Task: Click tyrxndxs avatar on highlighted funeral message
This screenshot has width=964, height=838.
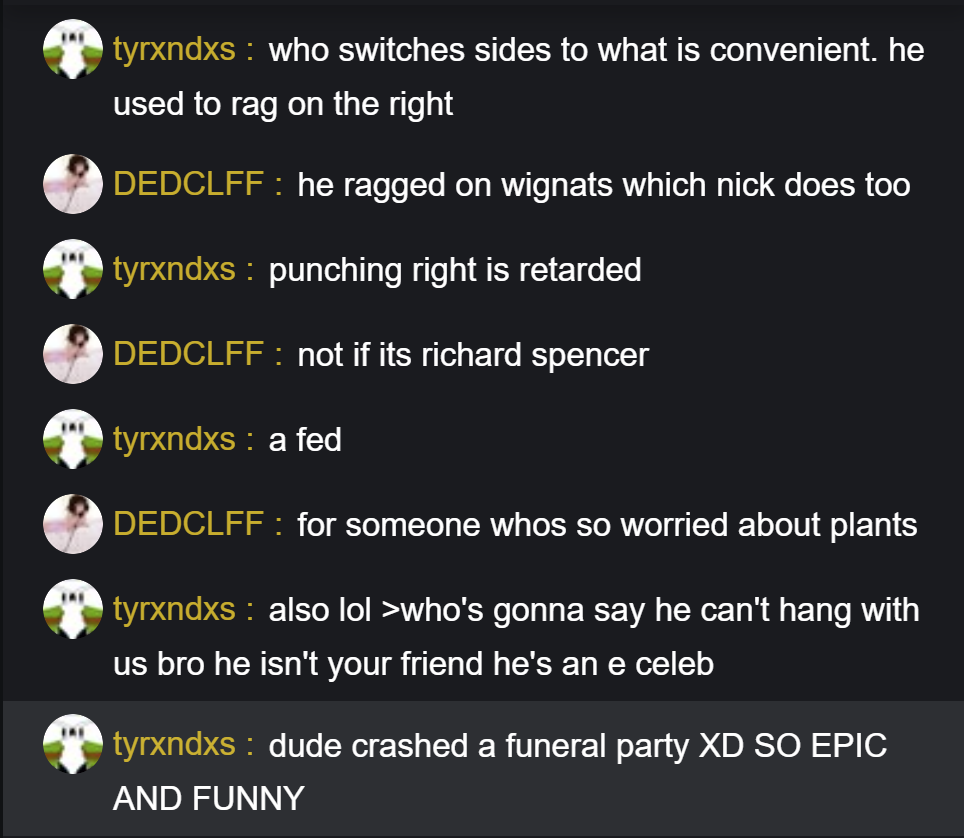Action: (73, 744)
